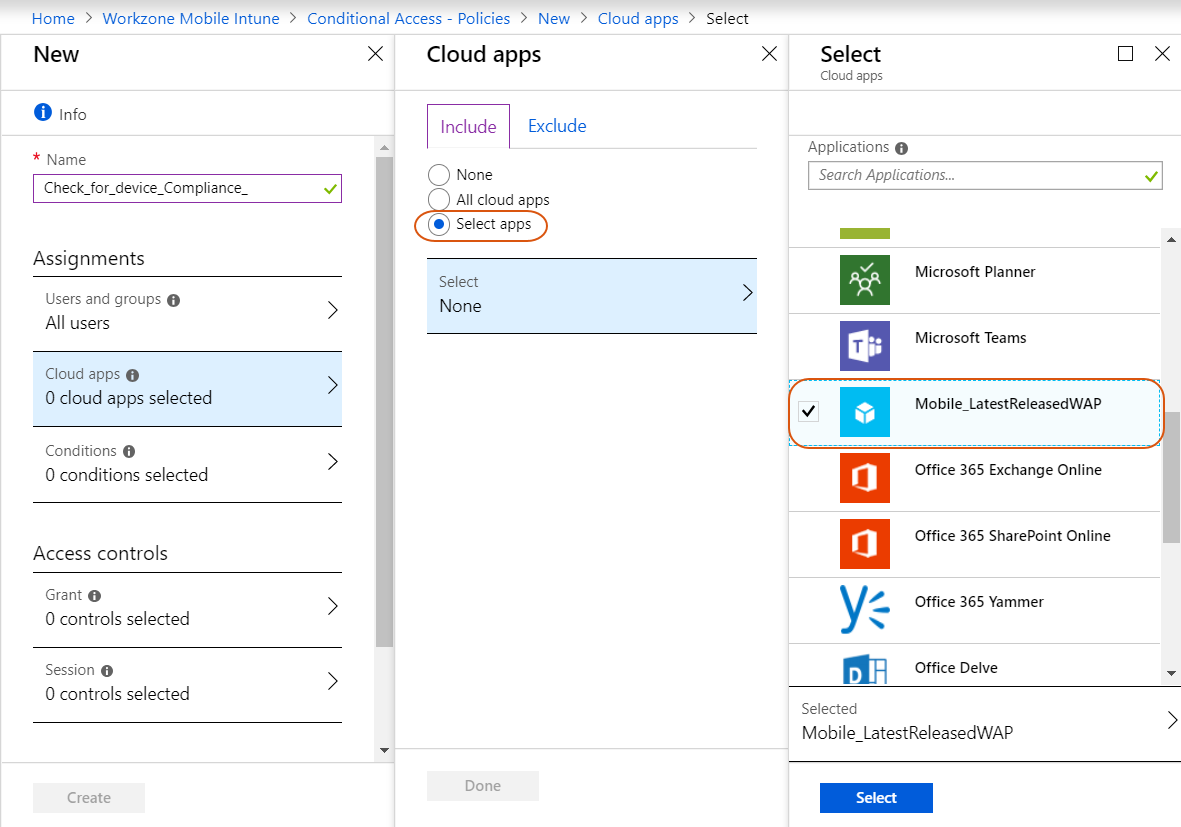Click the Office 365 Yammer icon
1181x827 pixels.
point(865,609)
